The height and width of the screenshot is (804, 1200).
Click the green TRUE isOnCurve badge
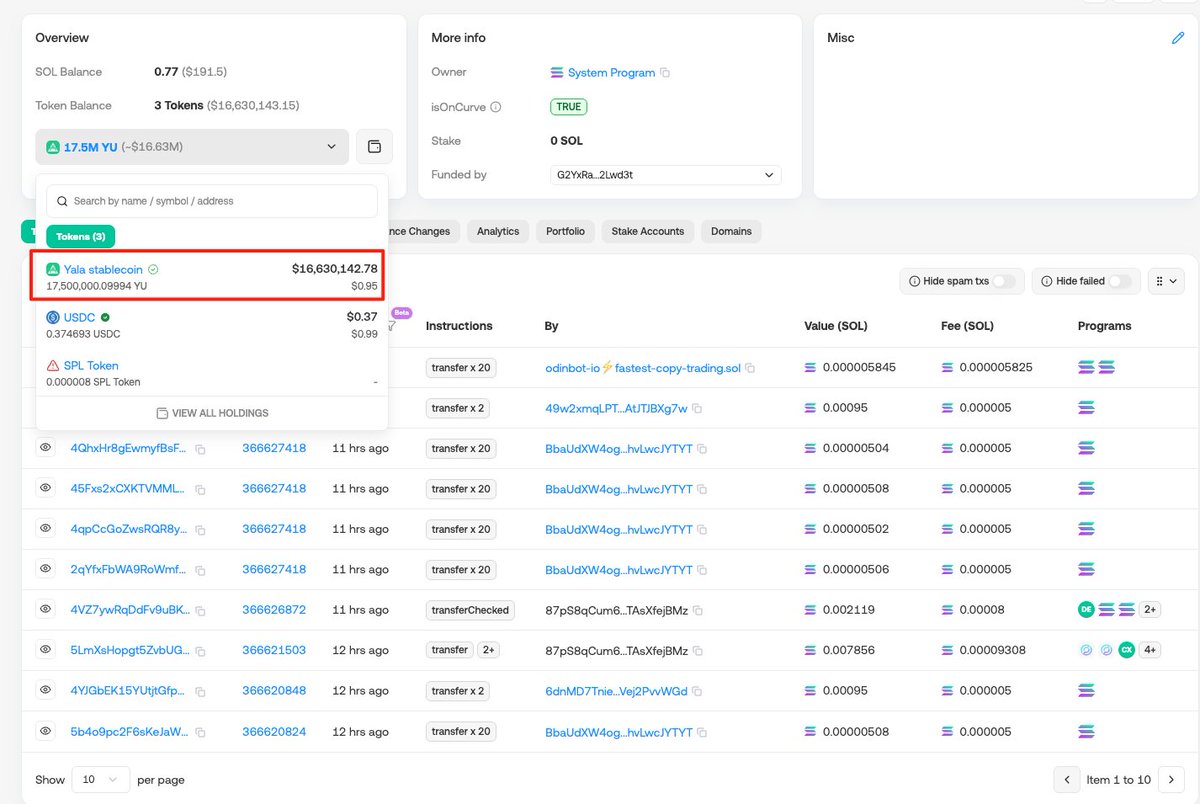(x=569, y=107)
